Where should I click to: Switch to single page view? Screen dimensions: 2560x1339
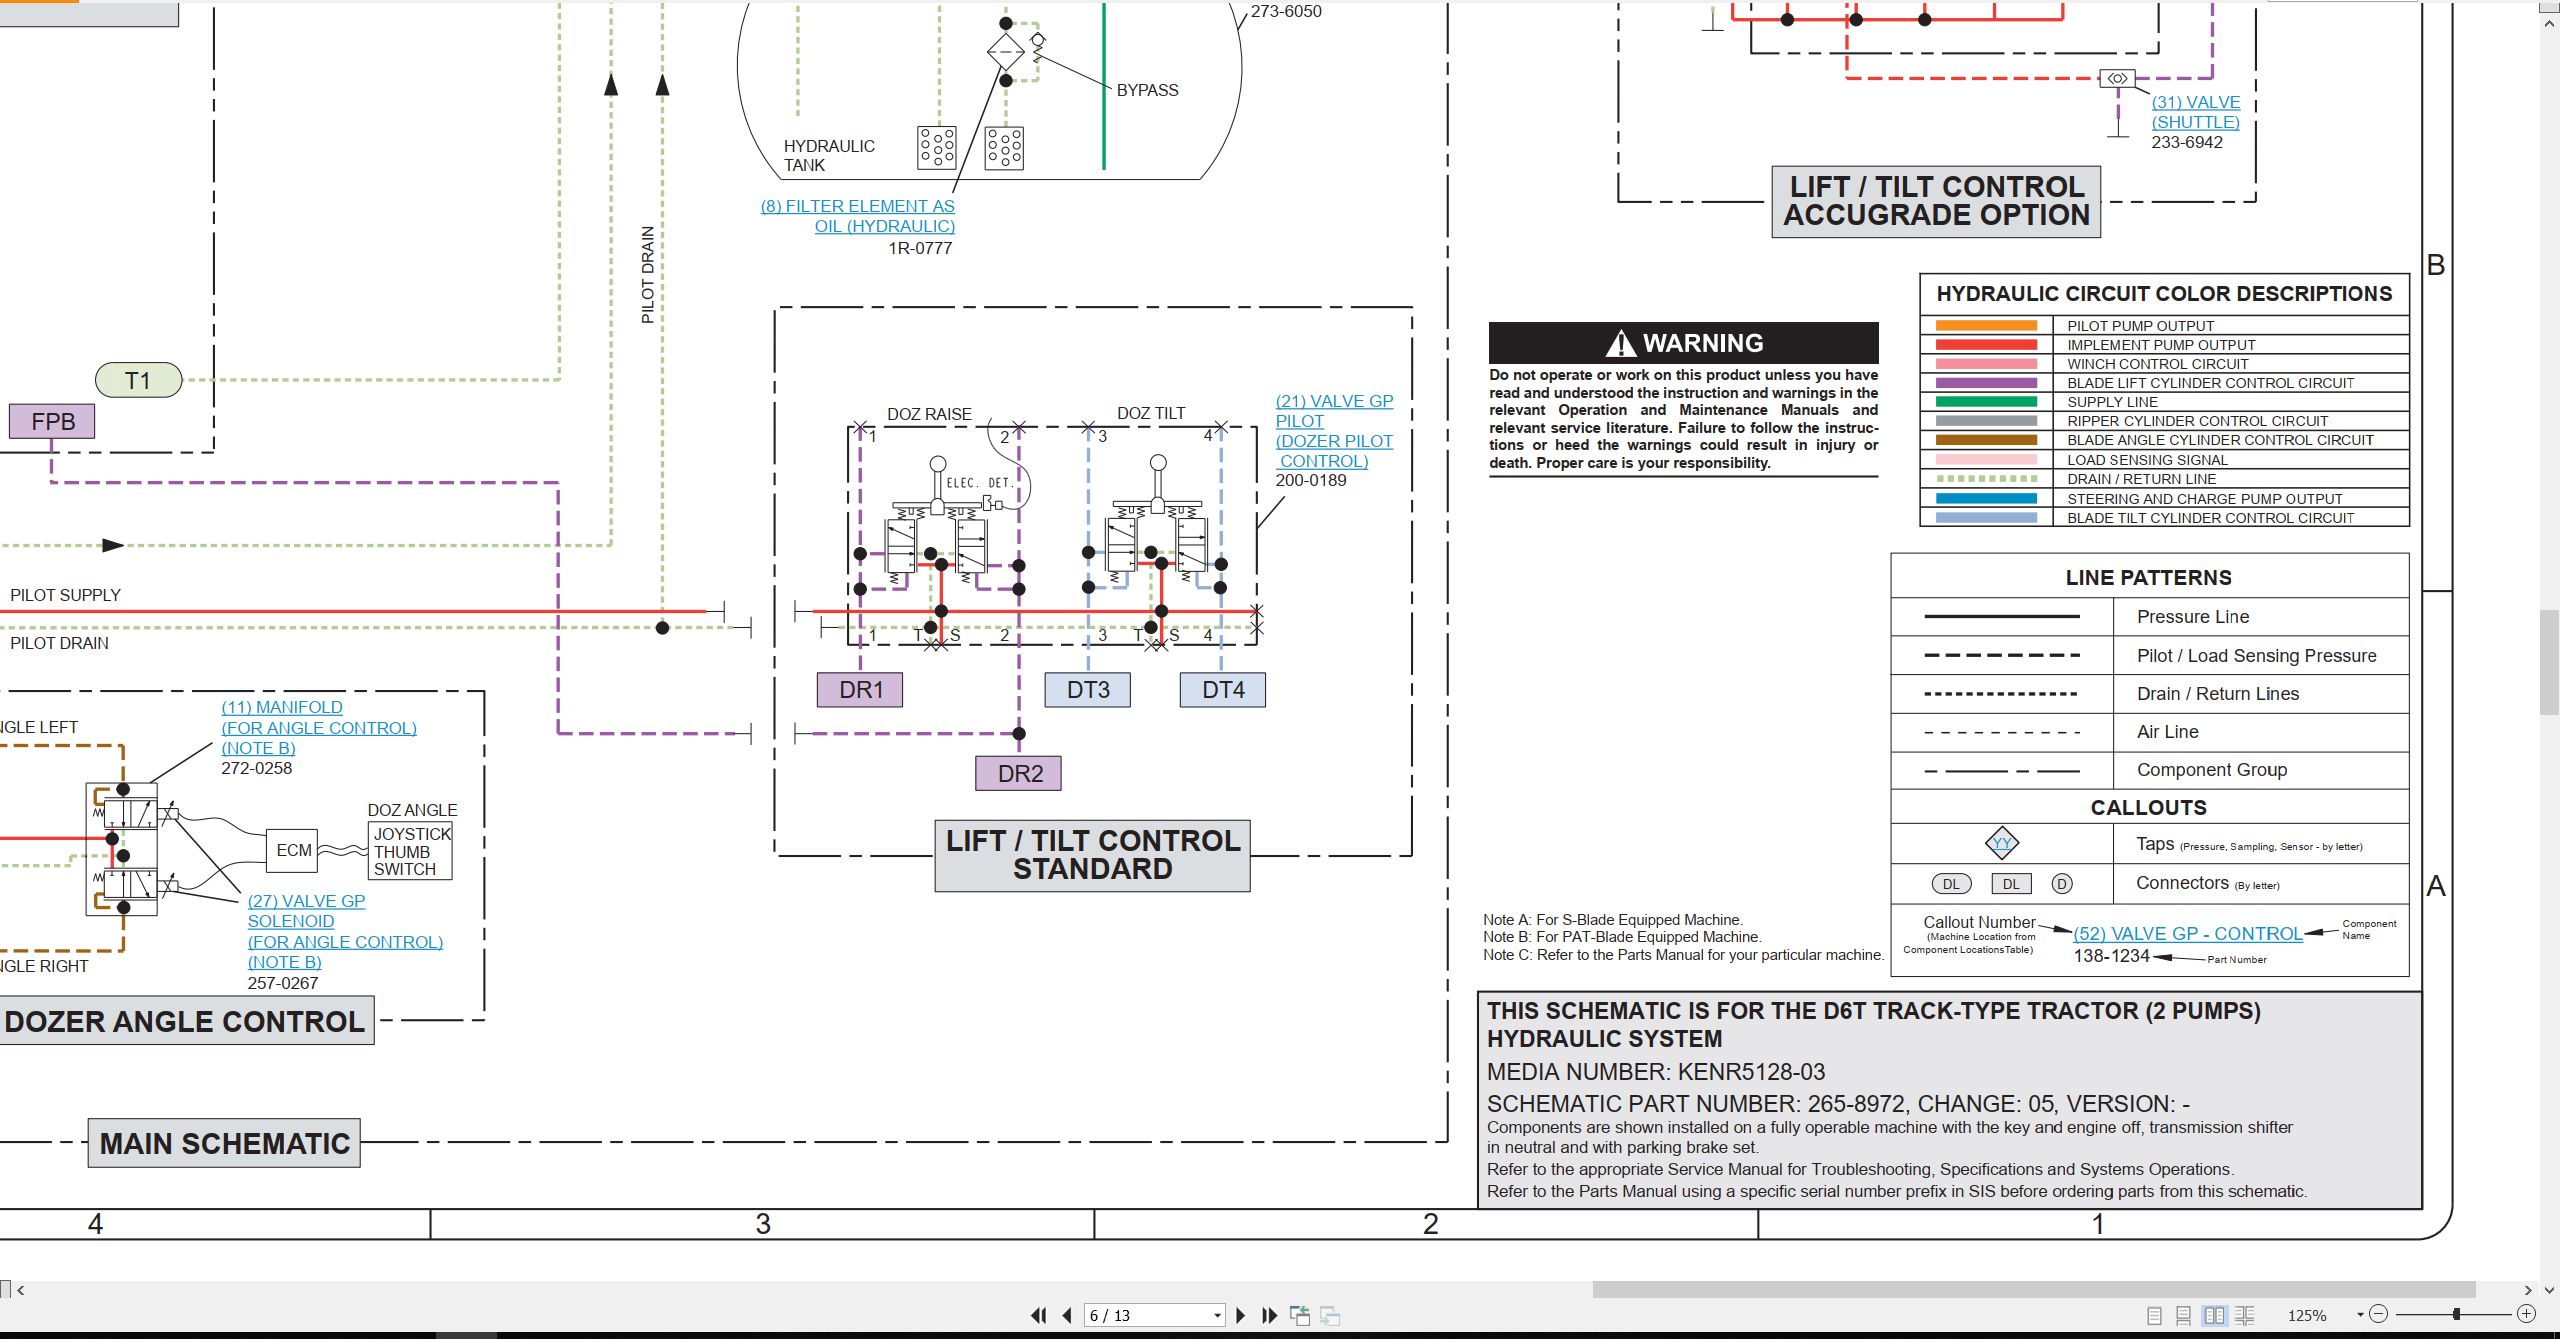click(2155, 1315)
